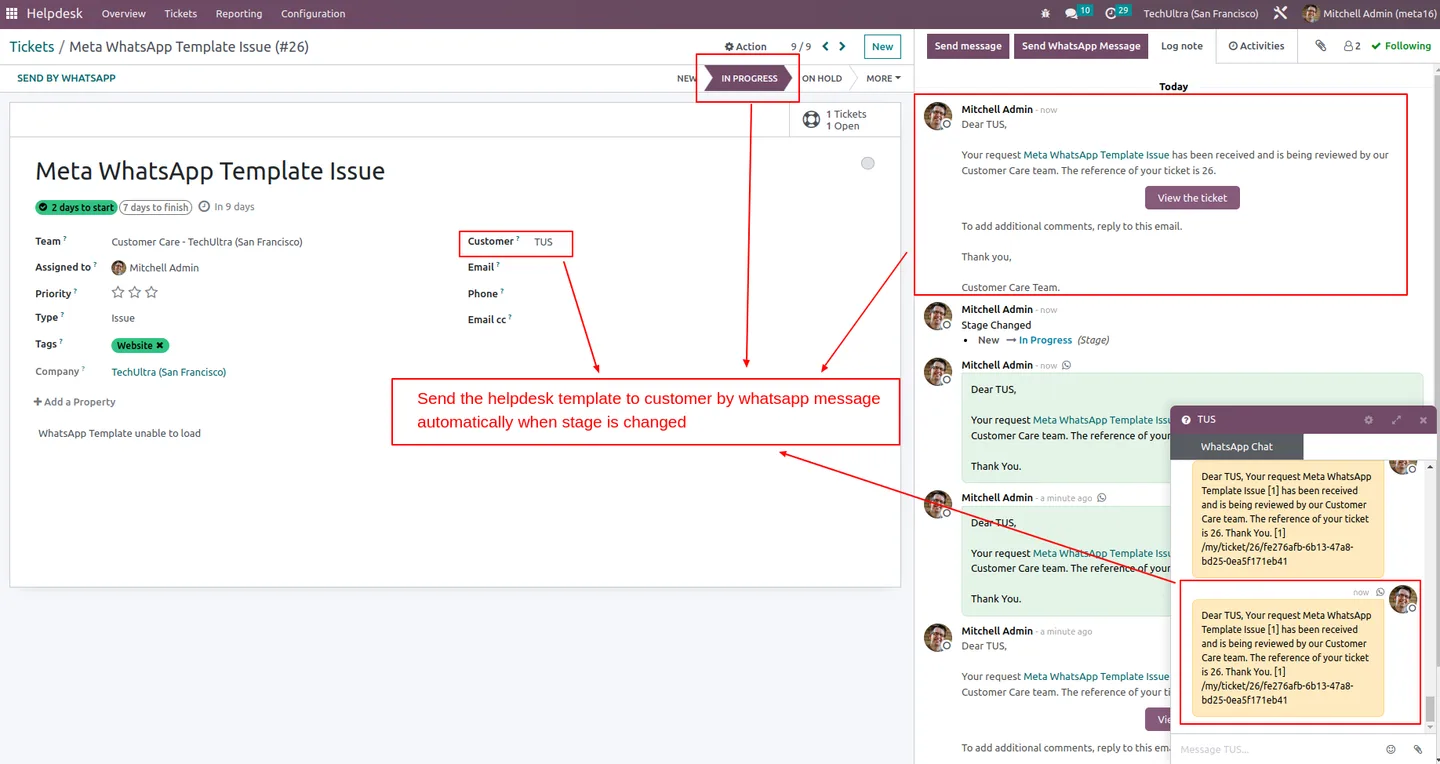Expand the MORE stages dropdown

point(883,78)
